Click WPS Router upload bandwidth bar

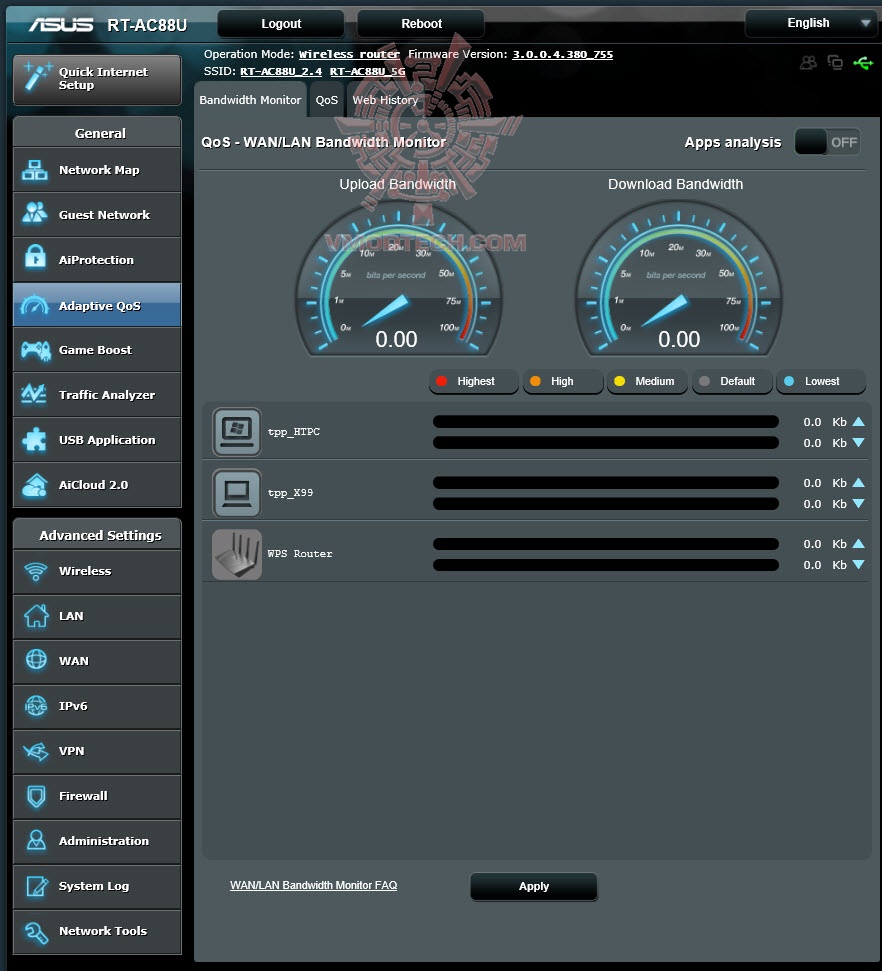click(x=606, y=544)
